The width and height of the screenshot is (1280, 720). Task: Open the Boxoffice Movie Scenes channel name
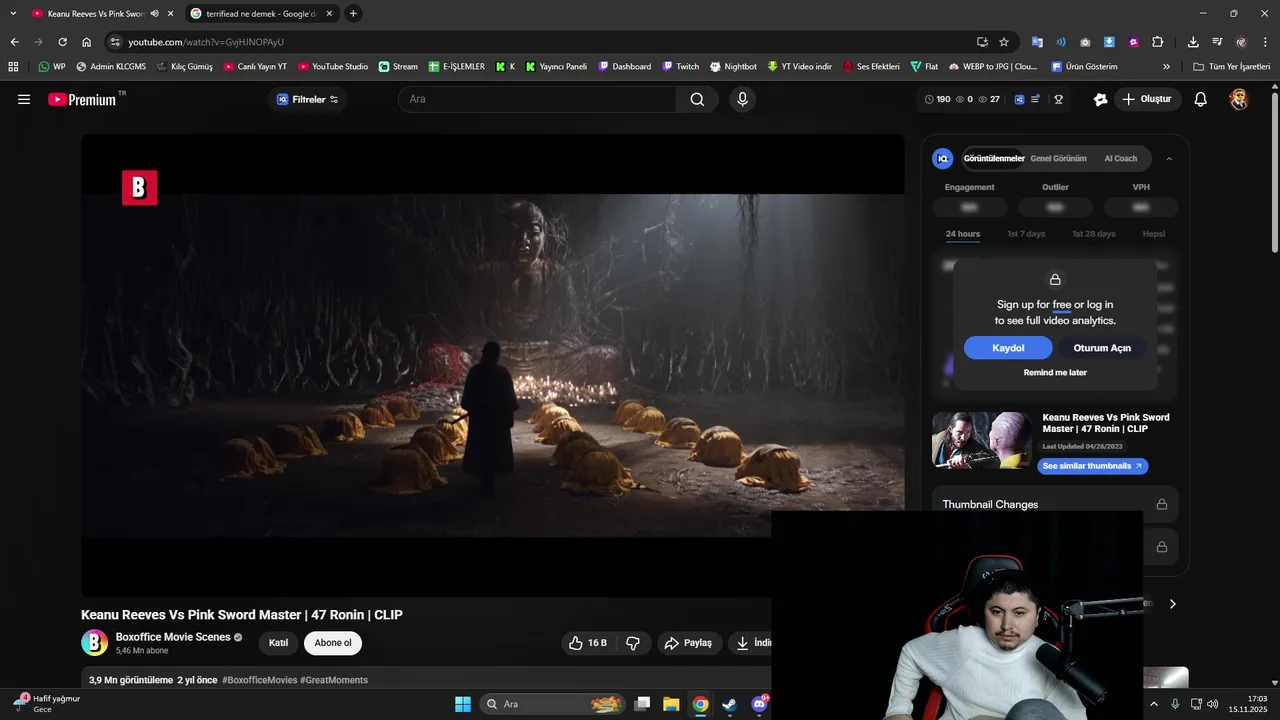click(173, 637)
